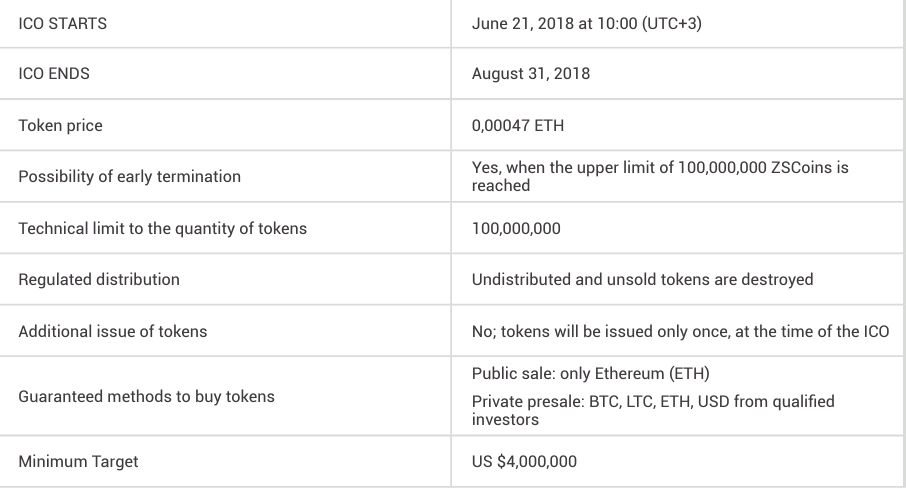This screenshot has width=906, height=489.
Task: Click the "ICO STARTS" row label
Action: tap(63, 23)
